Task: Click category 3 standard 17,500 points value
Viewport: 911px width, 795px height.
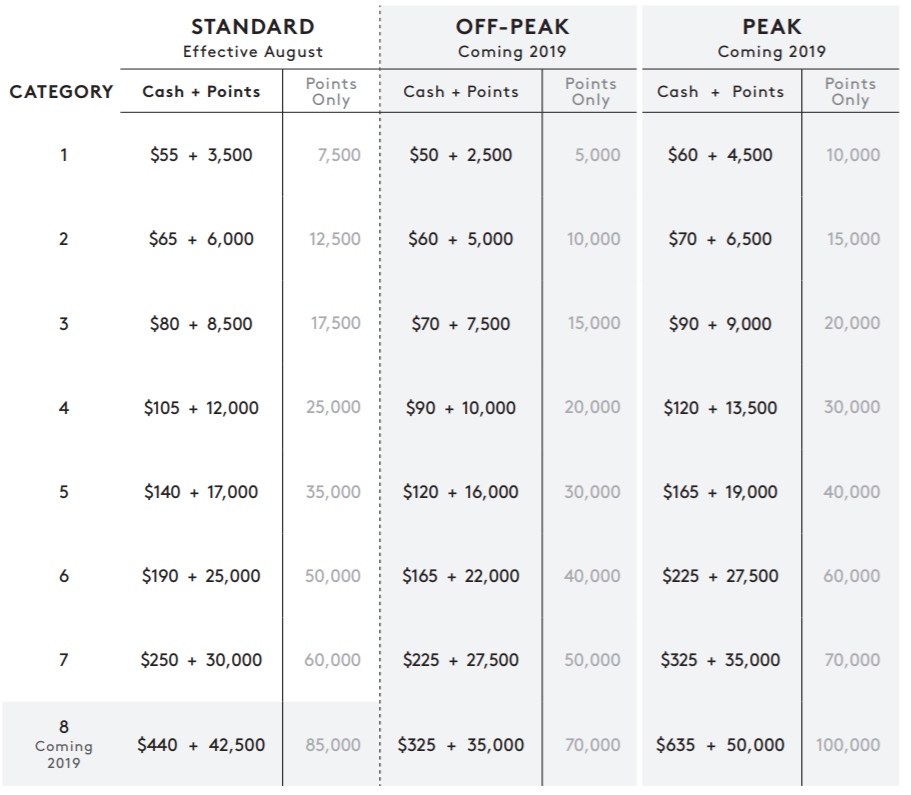Action: 335,323
